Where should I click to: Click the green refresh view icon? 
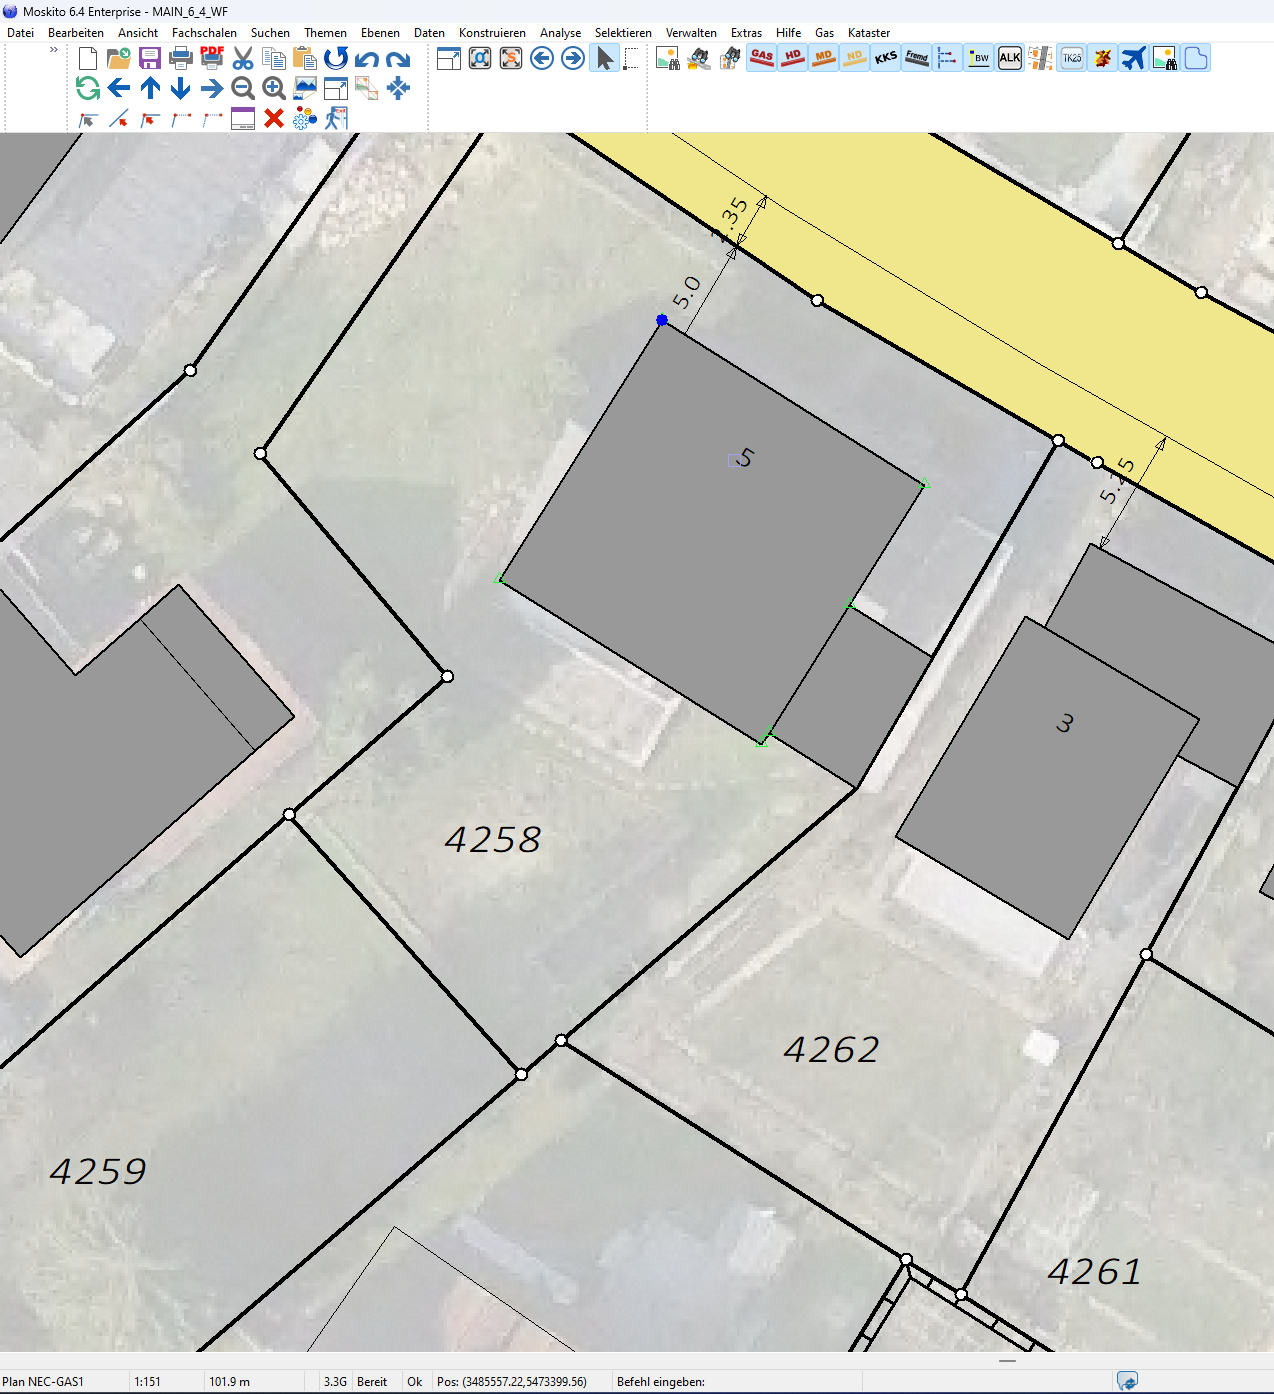click(x=88, y=89)
